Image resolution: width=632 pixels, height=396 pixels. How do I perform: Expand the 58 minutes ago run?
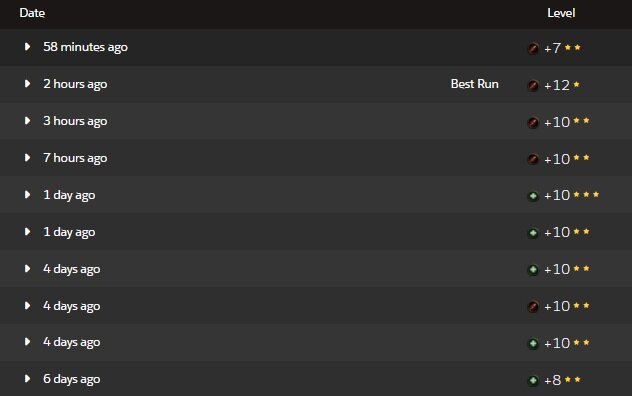point(27,46)
